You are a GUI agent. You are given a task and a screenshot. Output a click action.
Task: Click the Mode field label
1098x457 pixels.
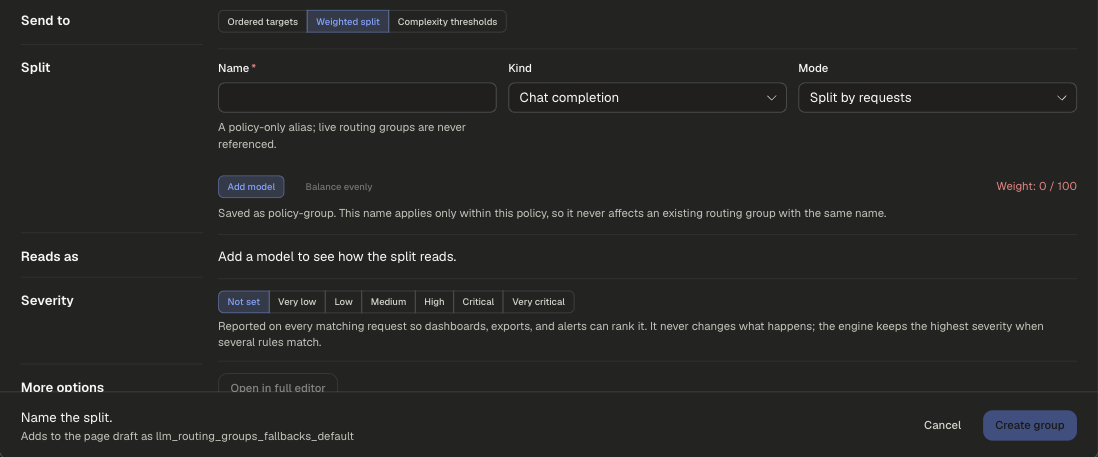tap(813, 69)
